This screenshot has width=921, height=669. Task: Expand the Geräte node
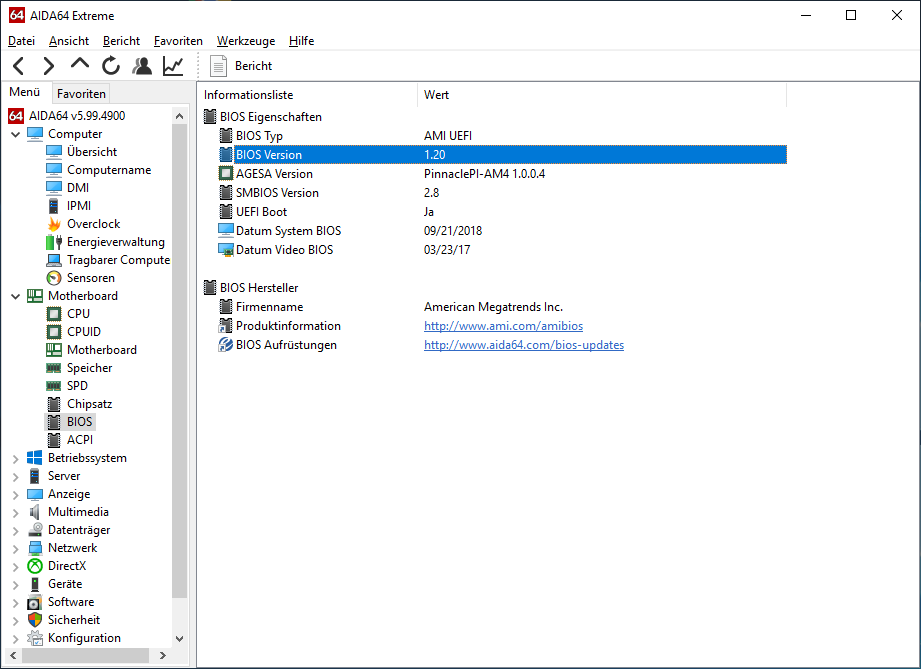16,584
